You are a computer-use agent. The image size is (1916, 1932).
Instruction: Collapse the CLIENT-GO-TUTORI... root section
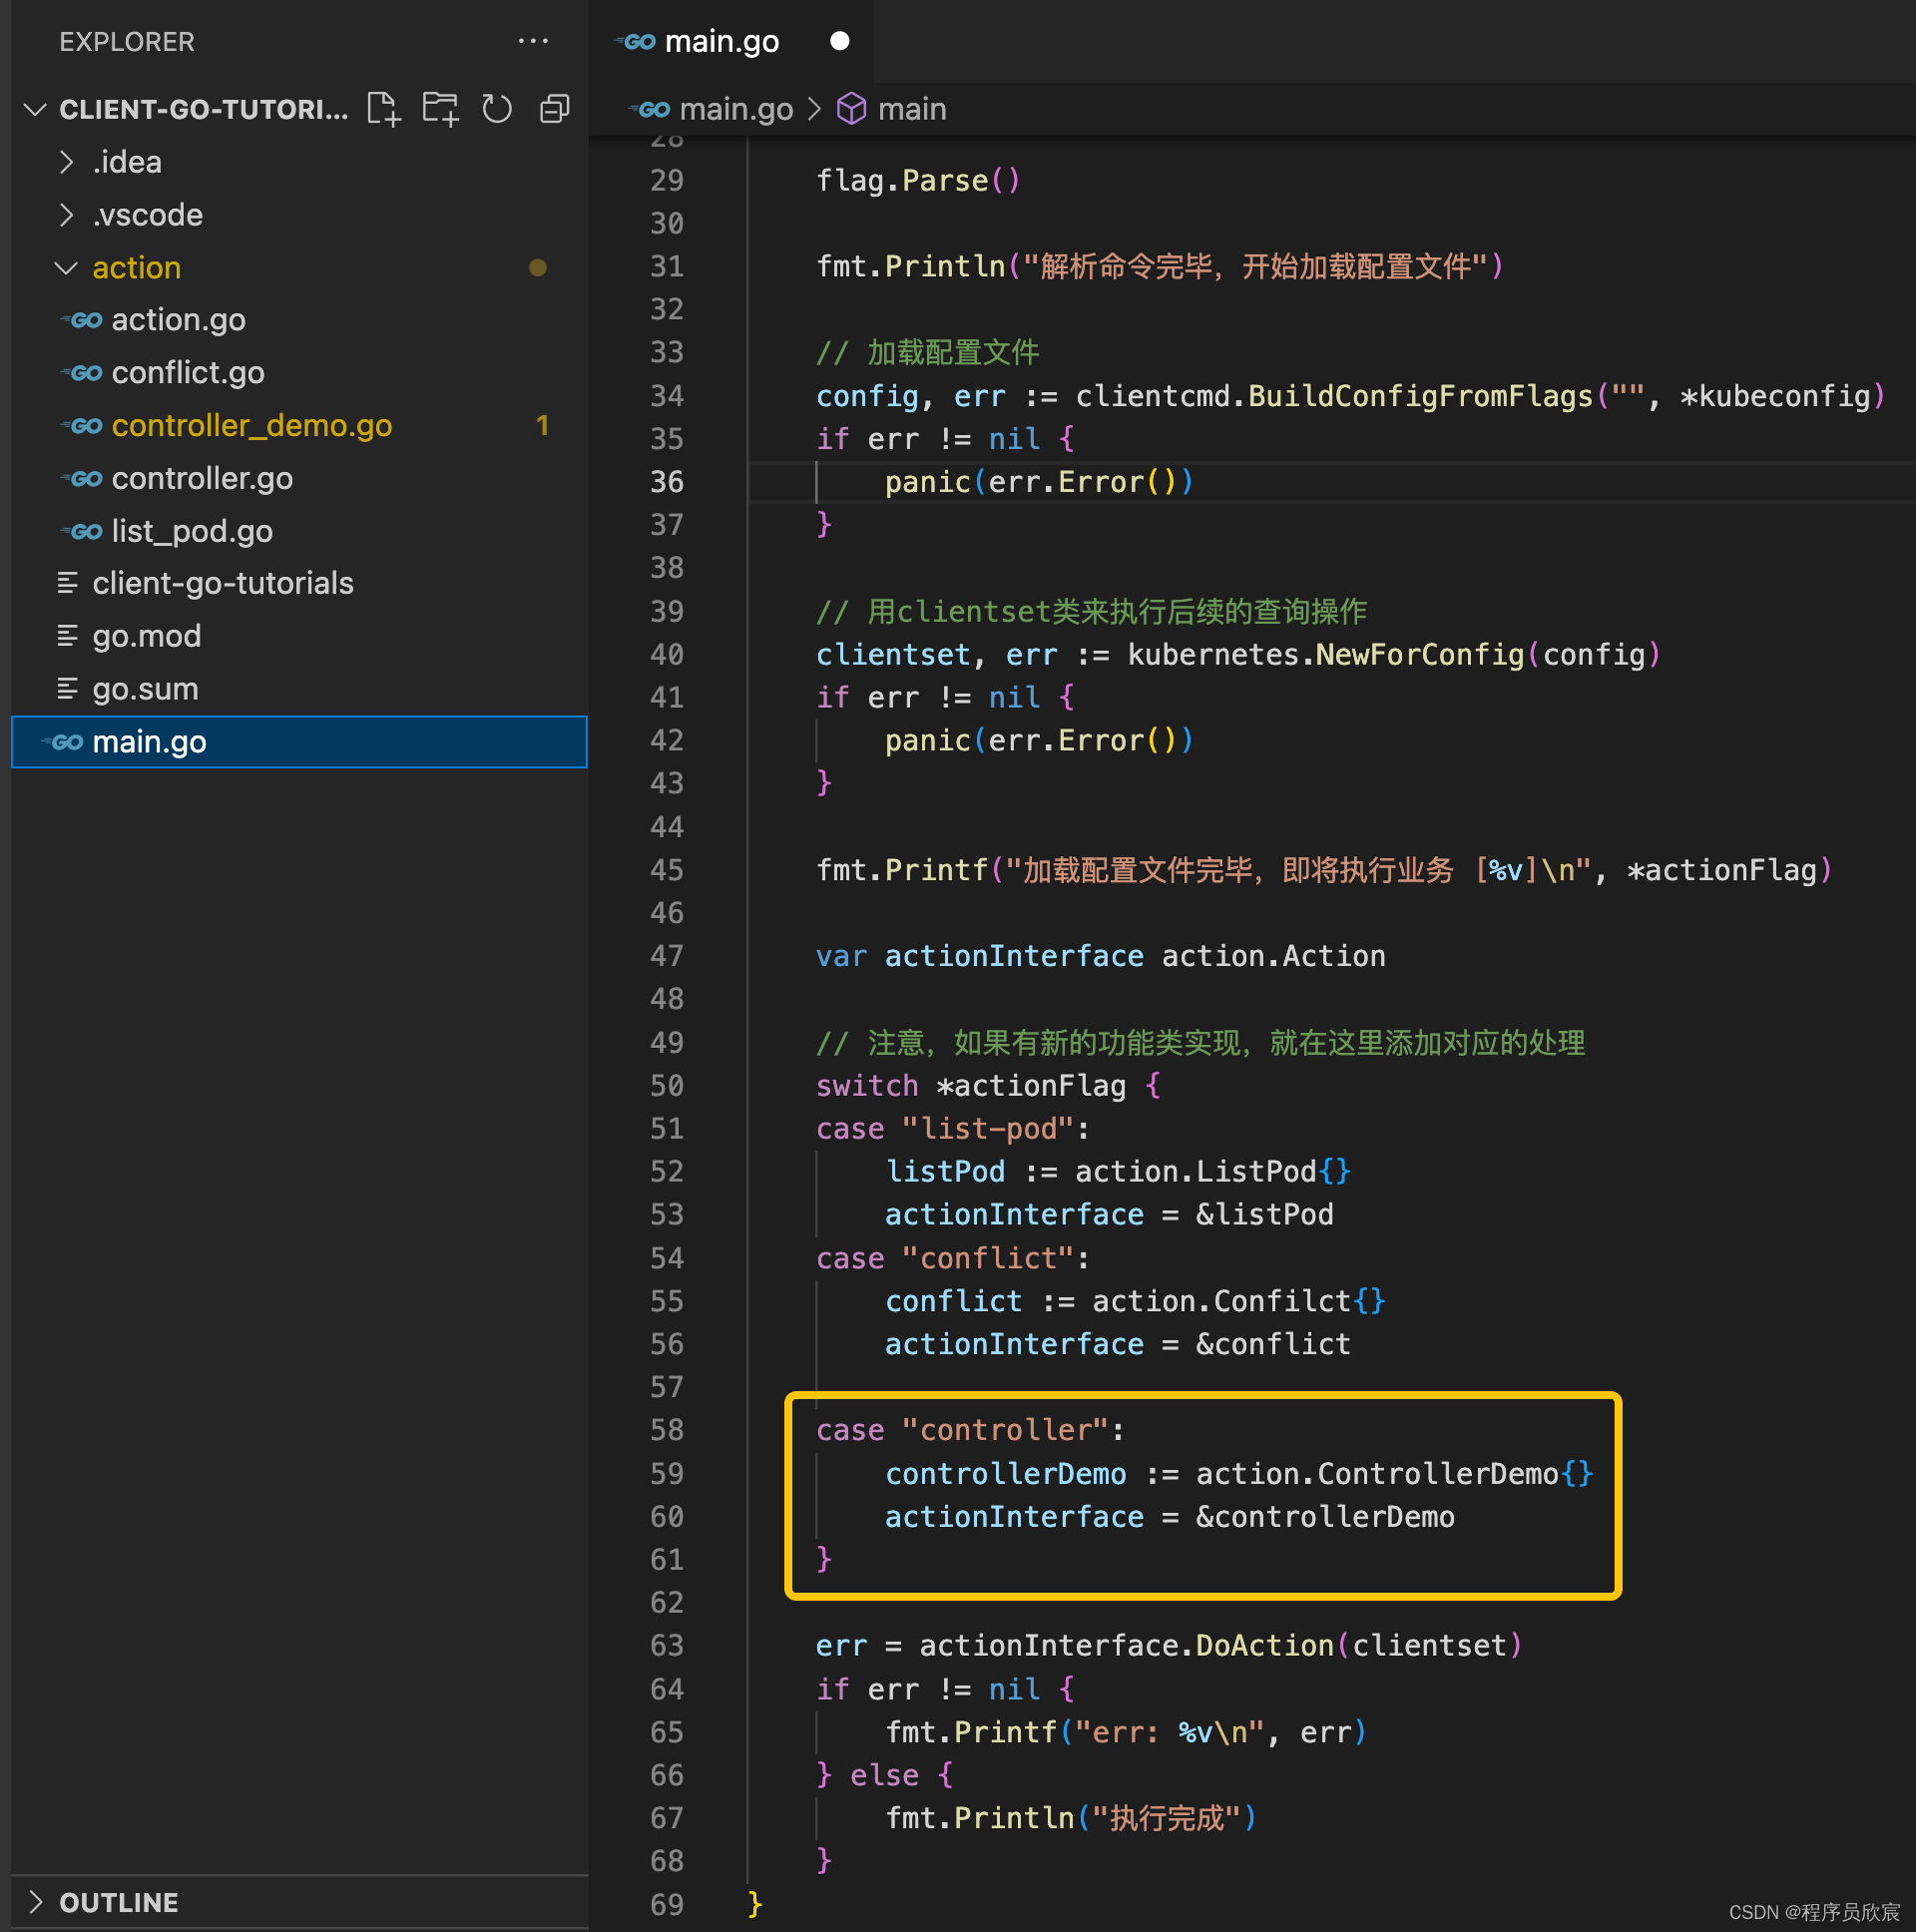click(x=35, y=109)
